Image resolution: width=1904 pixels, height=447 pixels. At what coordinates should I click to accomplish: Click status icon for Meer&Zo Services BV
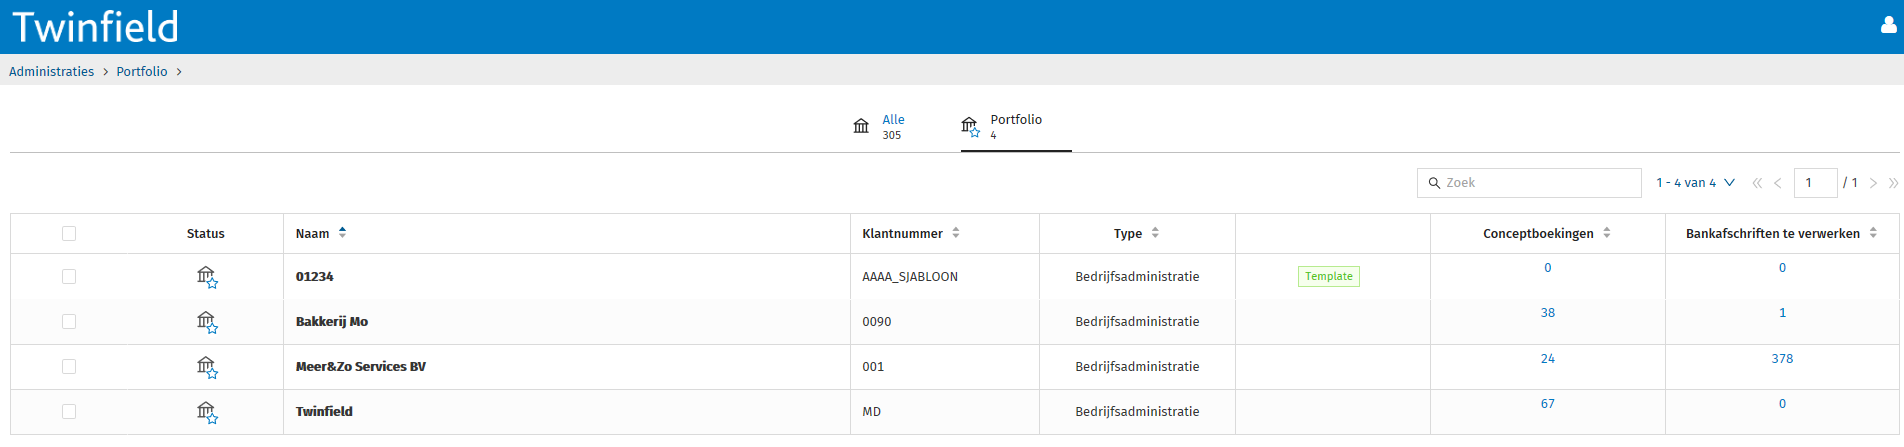tap(207, 367)
